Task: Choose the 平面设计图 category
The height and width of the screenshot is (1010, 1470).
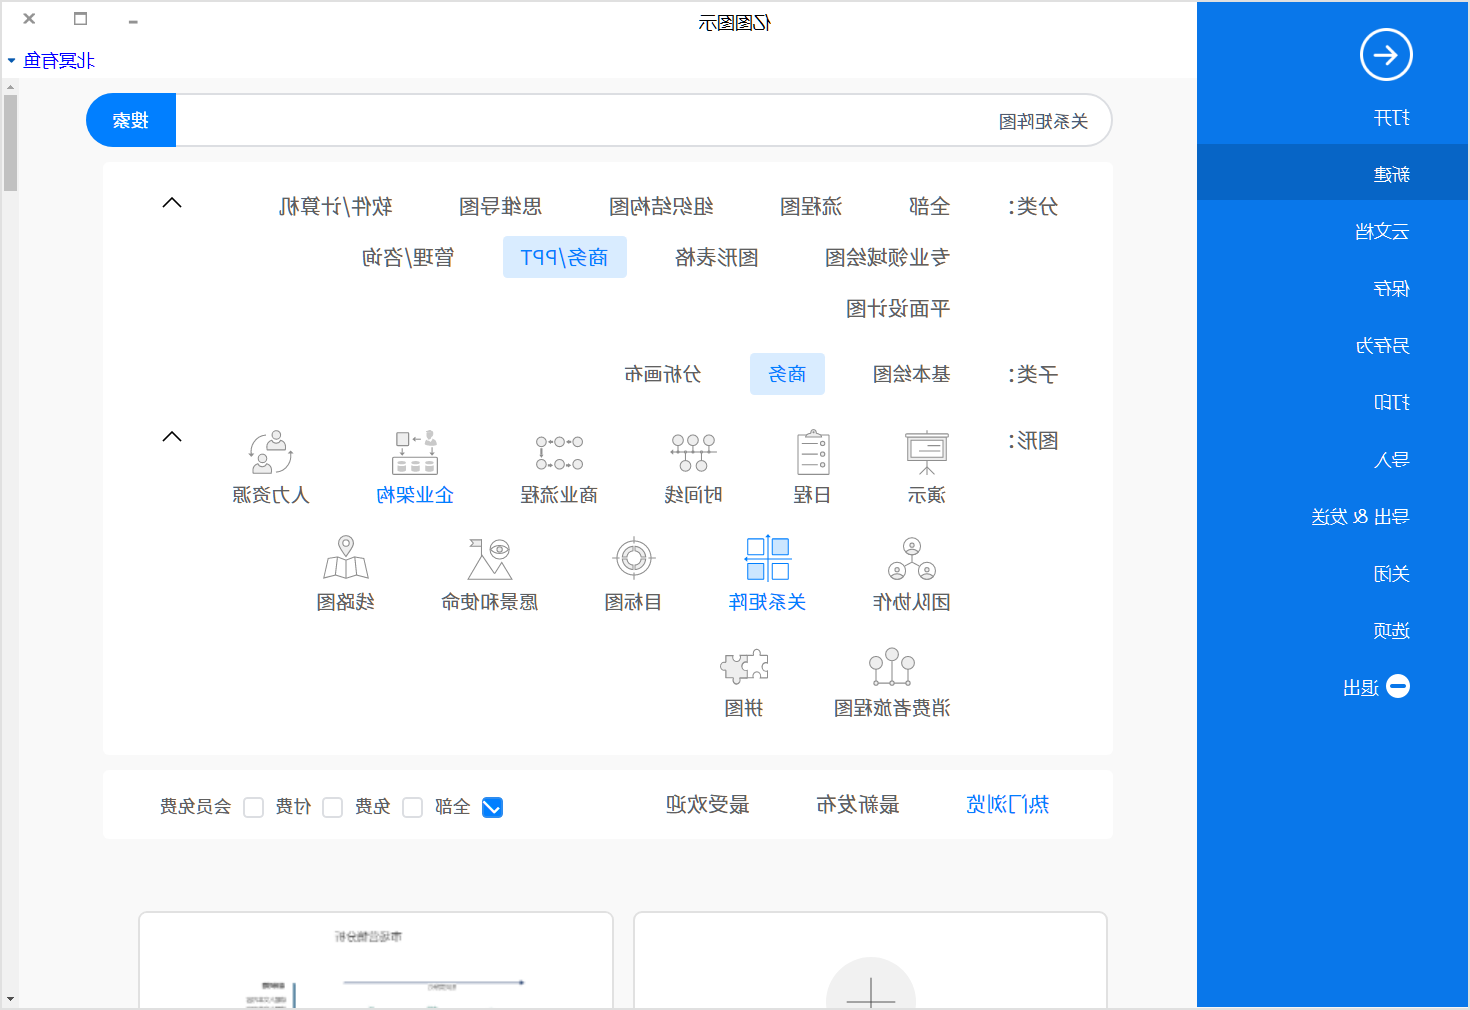Action: point(898,308)
